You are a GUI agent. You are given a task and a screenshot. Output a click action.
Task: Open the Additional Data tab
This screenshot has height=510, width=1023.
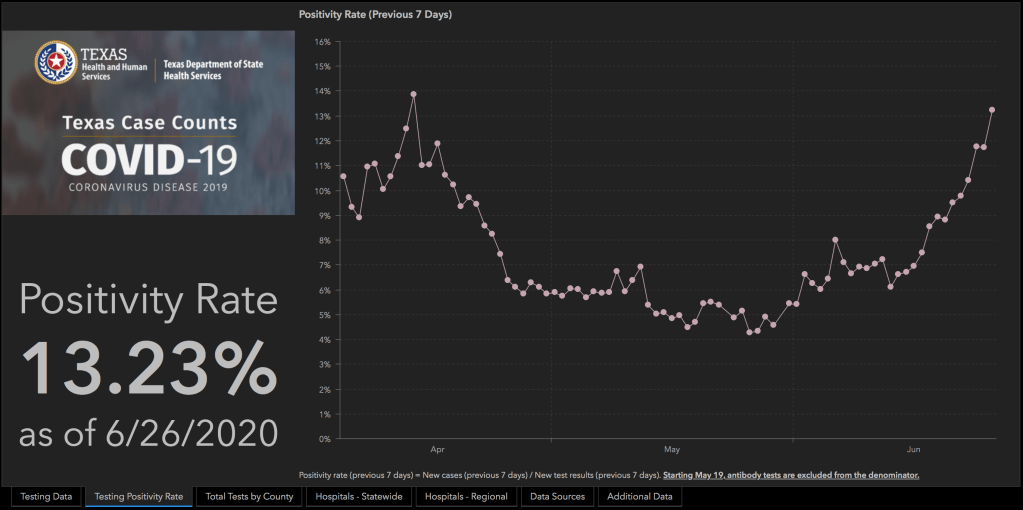tap(642, 496)
